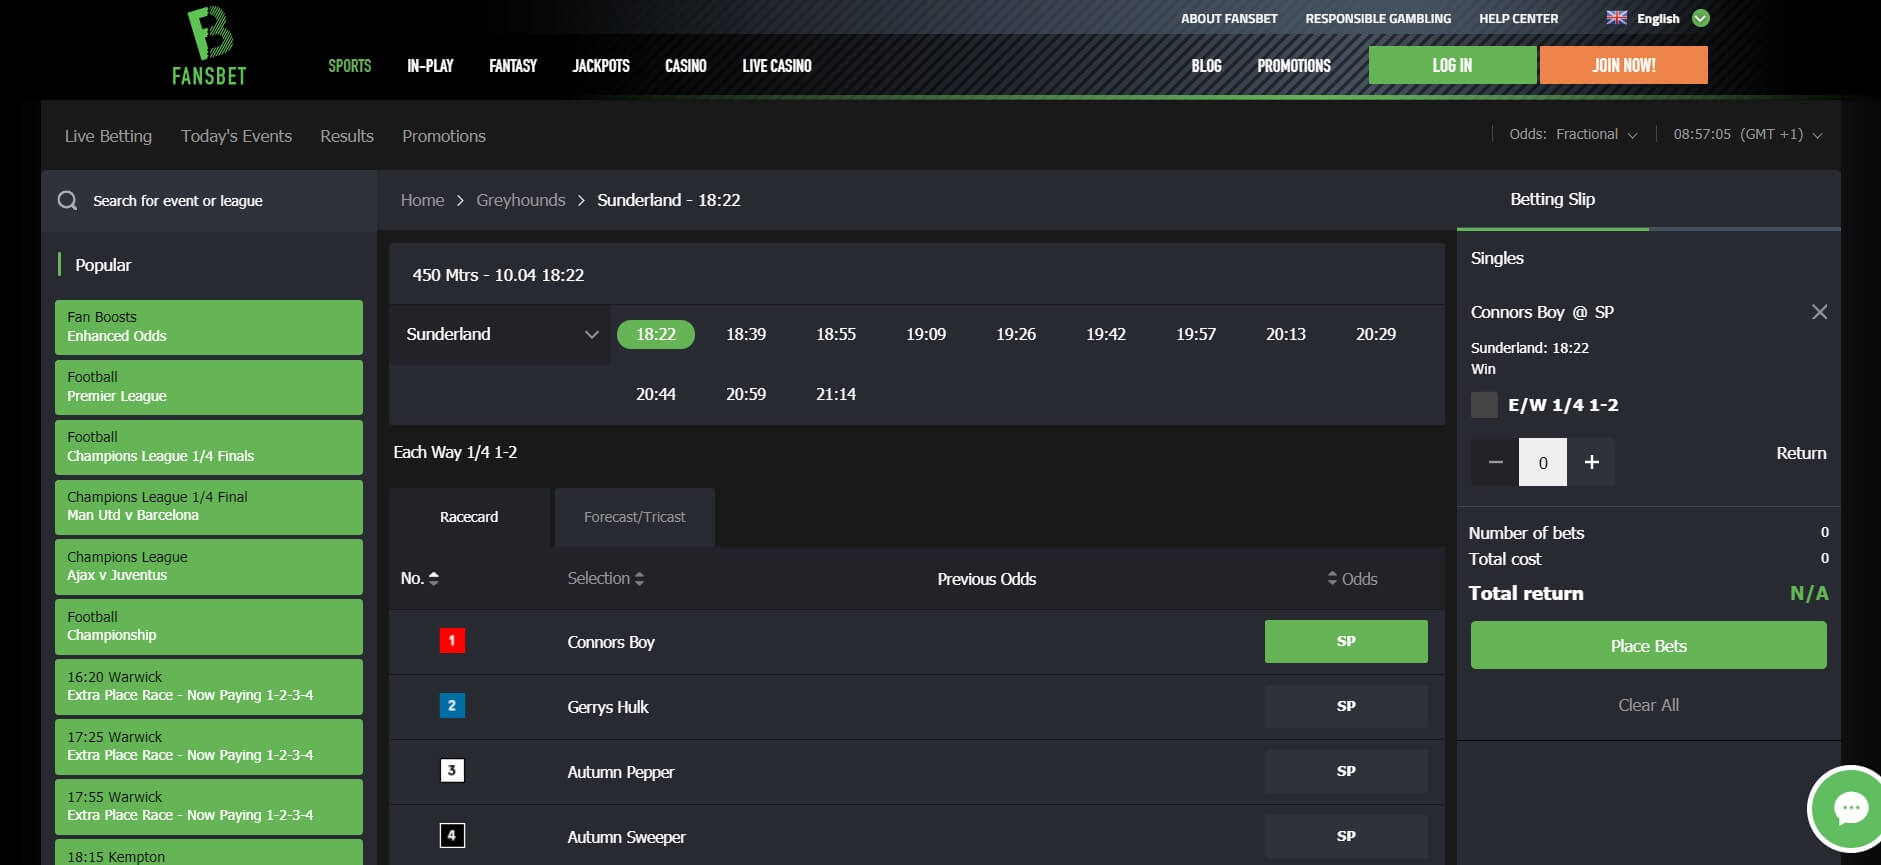1881x865 pixels.
Task: Open the Blog link
Action: coord(1206,66)
